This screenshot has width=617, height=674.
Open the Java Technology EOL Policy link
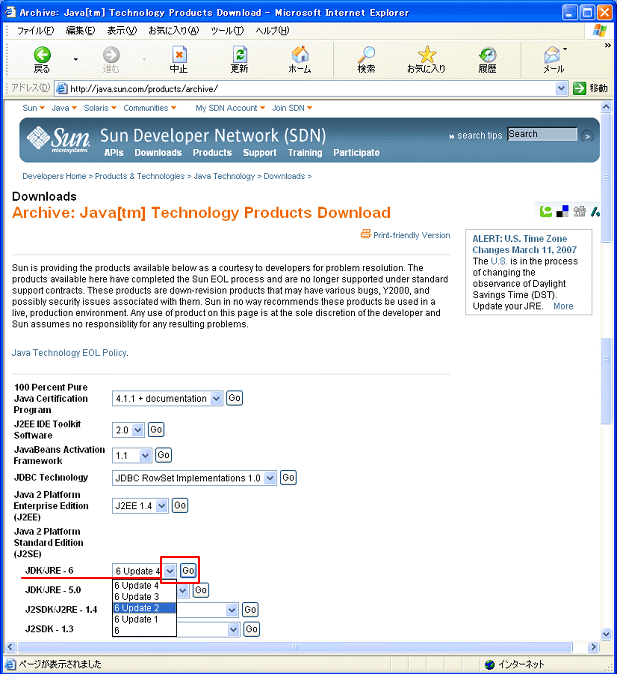(x=70, y=353)
